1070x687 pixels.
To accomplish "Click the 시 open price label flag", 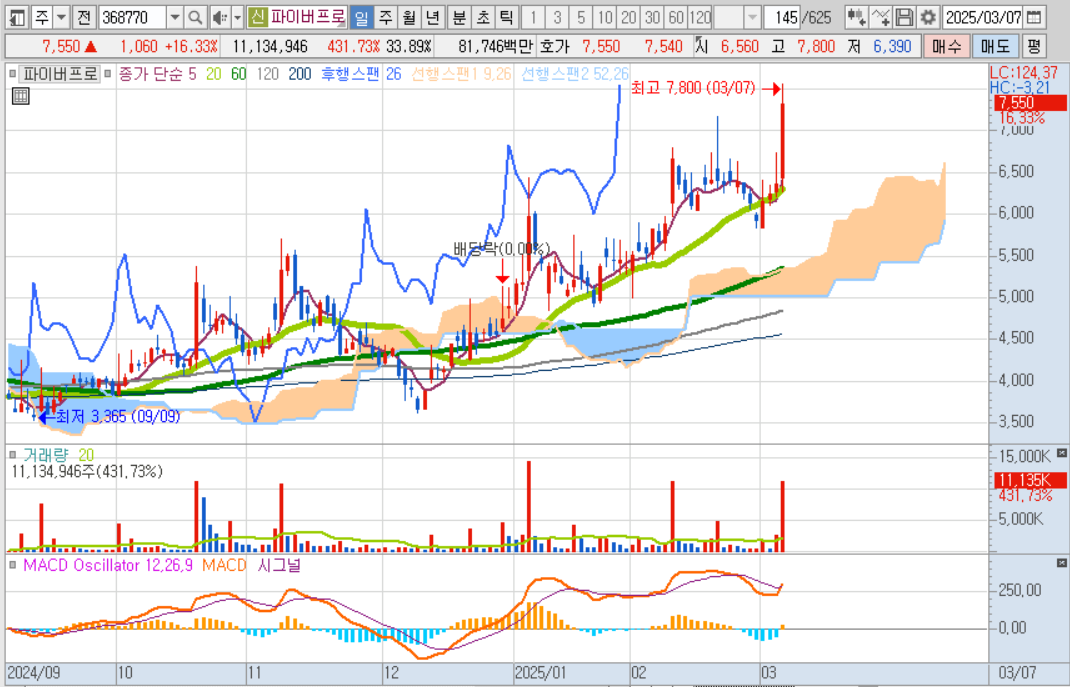I will [702, 46].
